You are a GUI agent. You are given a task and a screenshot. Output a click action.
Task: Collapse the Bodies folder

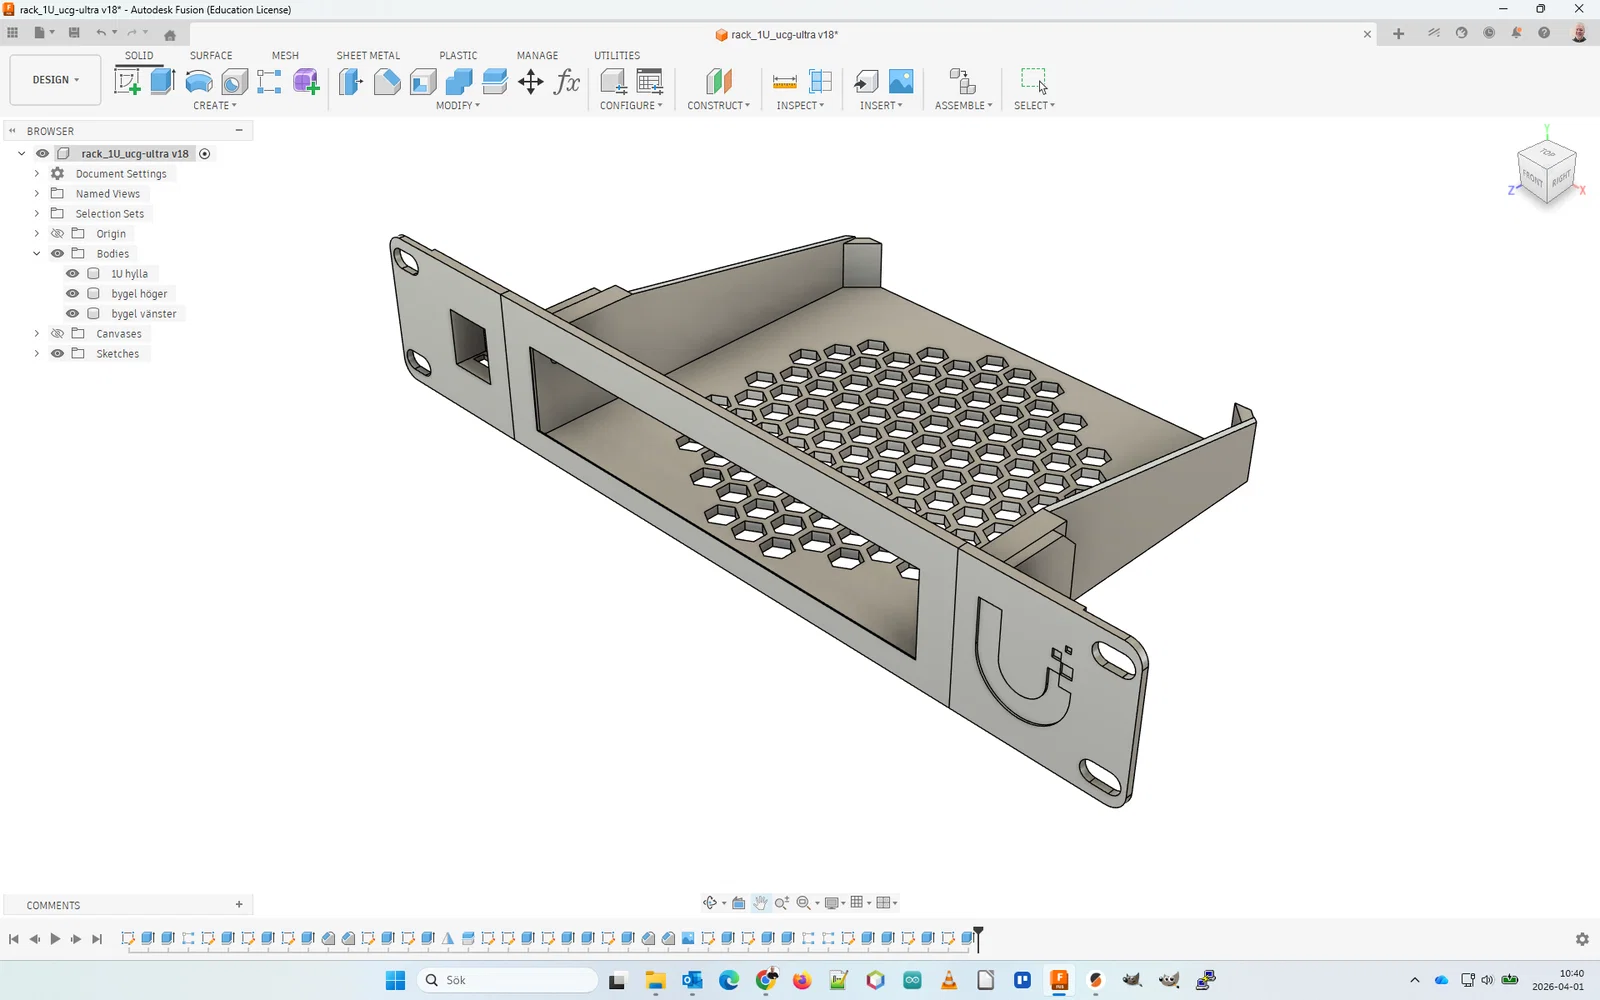(x=37, y=254)
